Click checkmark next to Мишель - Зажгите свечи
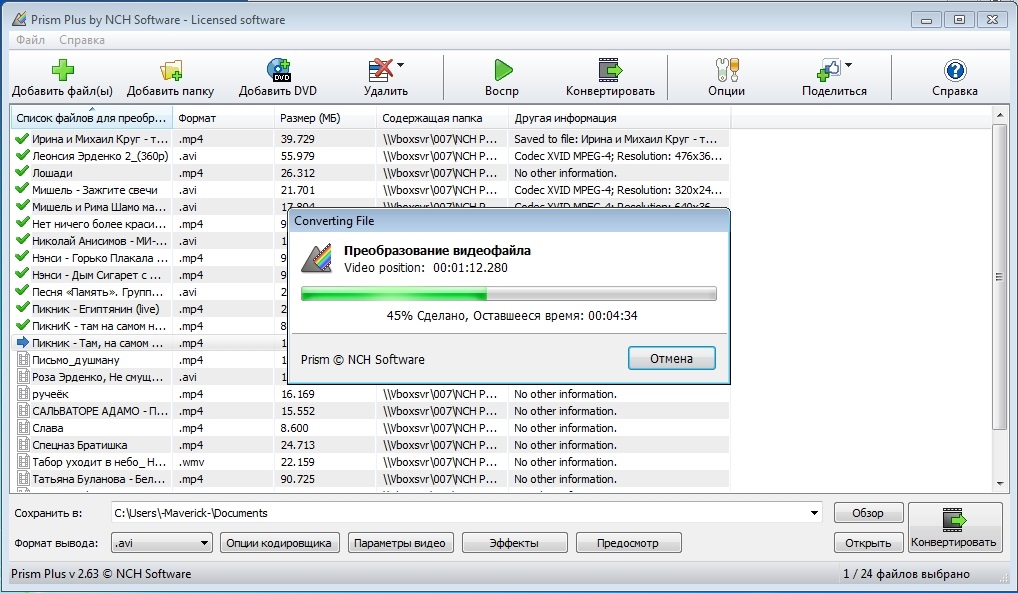Image resolution: width=1018 pixels, height=593 pixels. tap(22, 190)
